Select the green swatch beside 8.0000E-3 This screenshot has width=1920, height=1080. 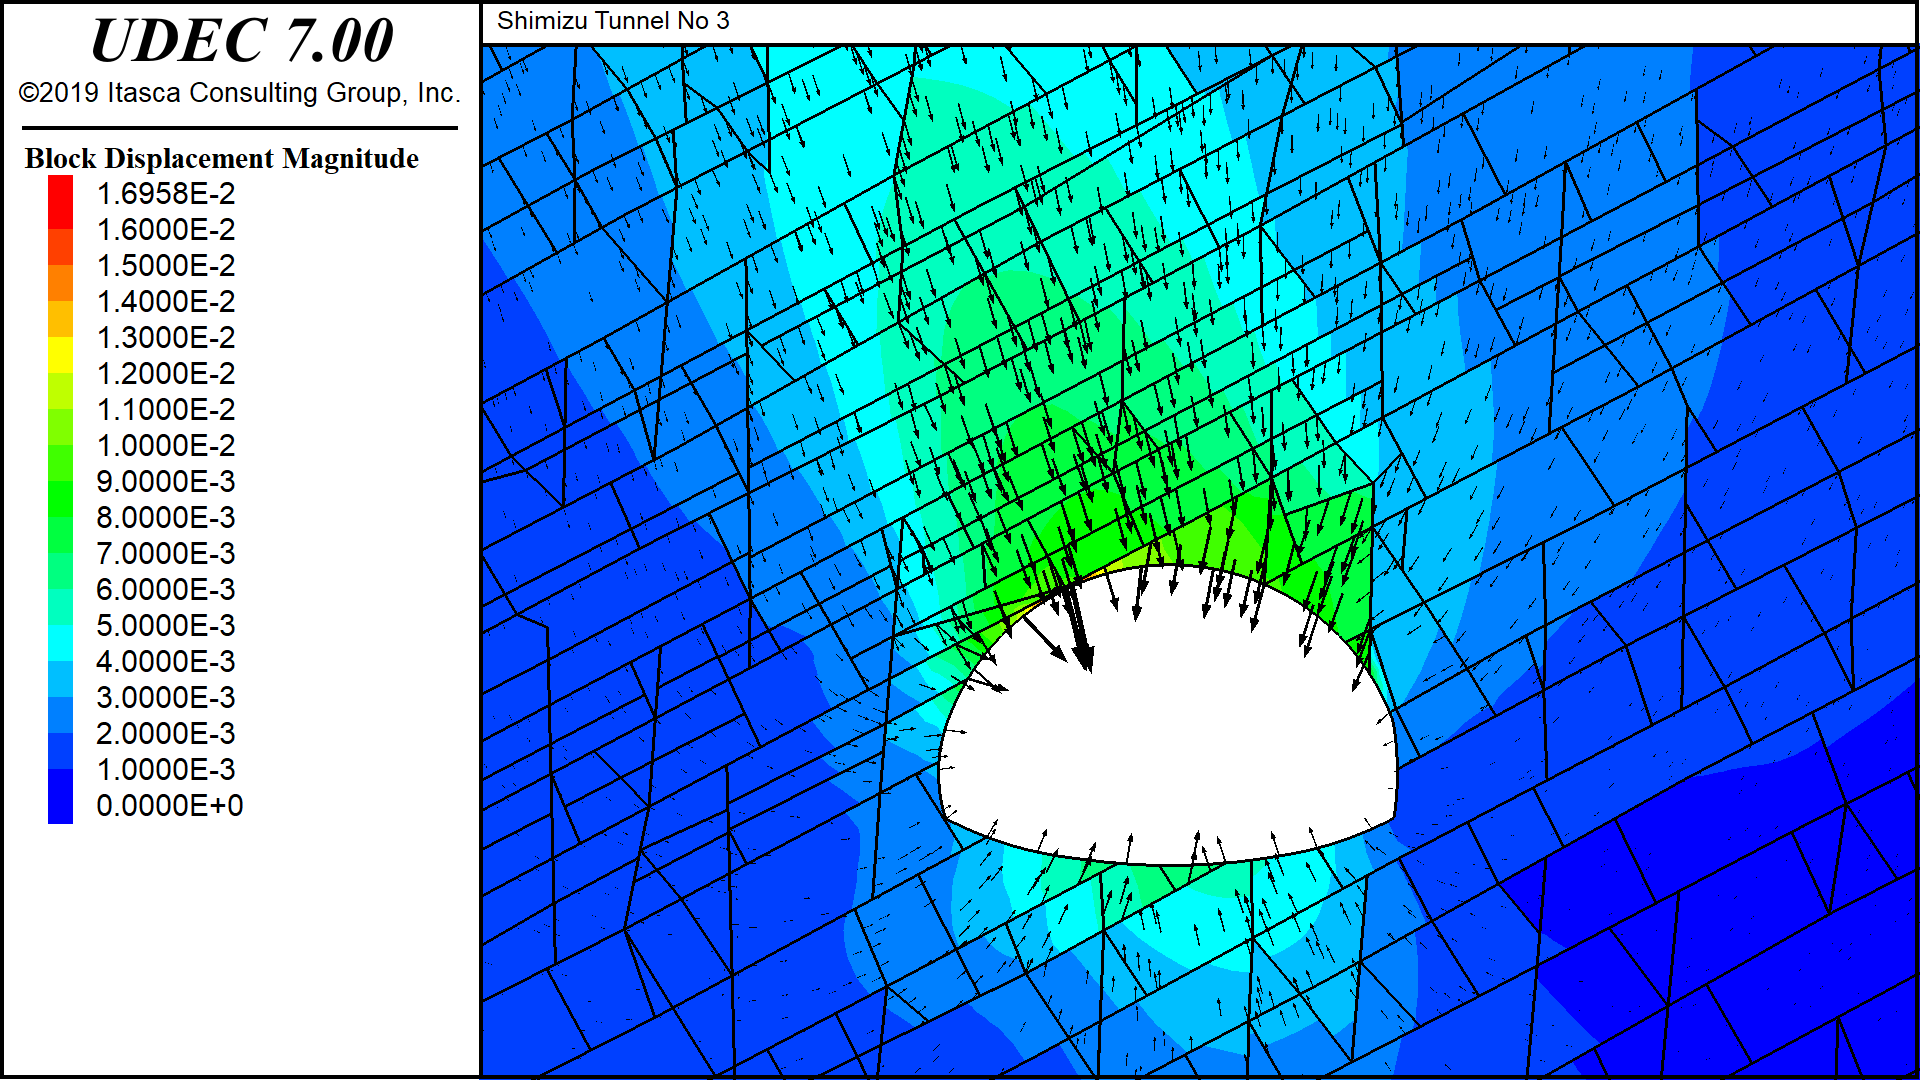[x=60, y=499]
